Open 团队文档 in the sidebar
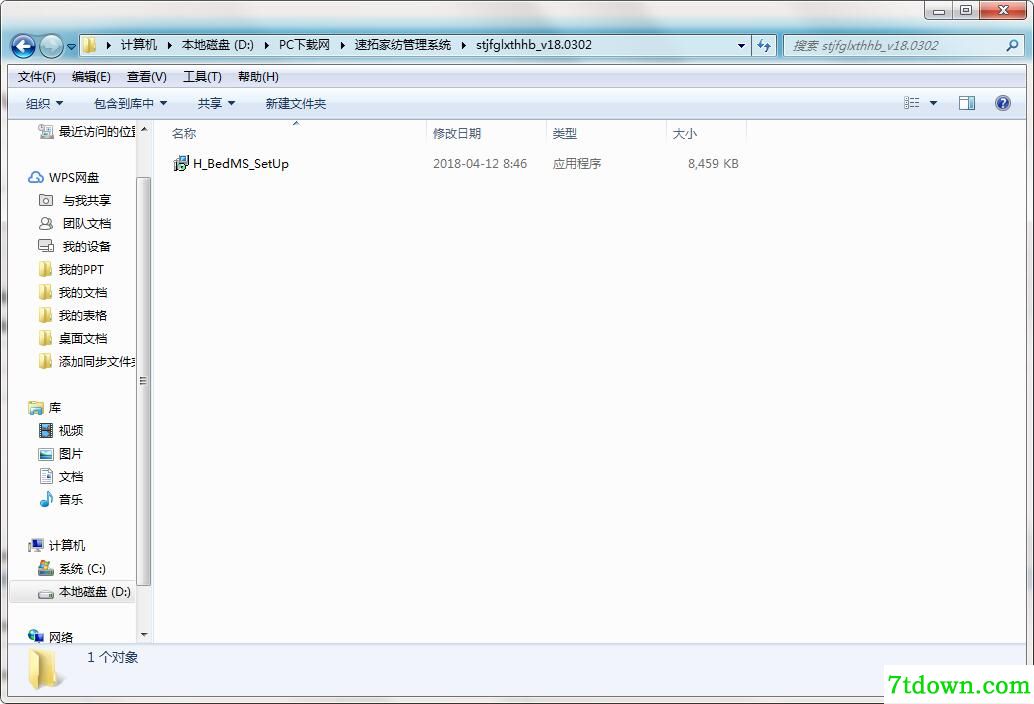 pyautogui.click(x=75, y=223)
